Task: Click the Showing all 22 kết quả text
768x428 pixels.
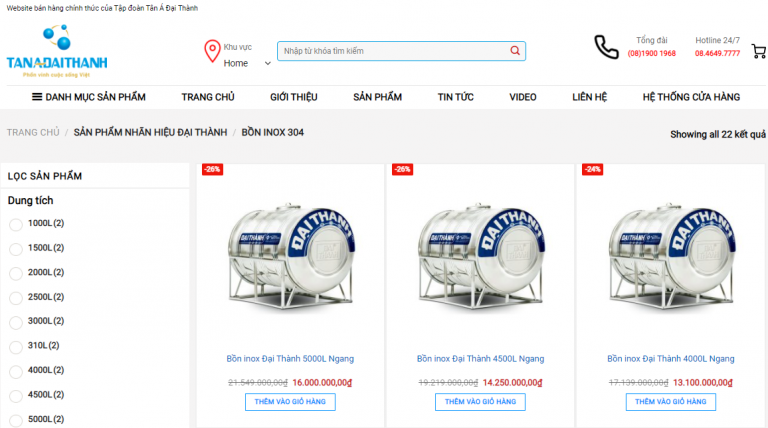Action: click(718, 134)
